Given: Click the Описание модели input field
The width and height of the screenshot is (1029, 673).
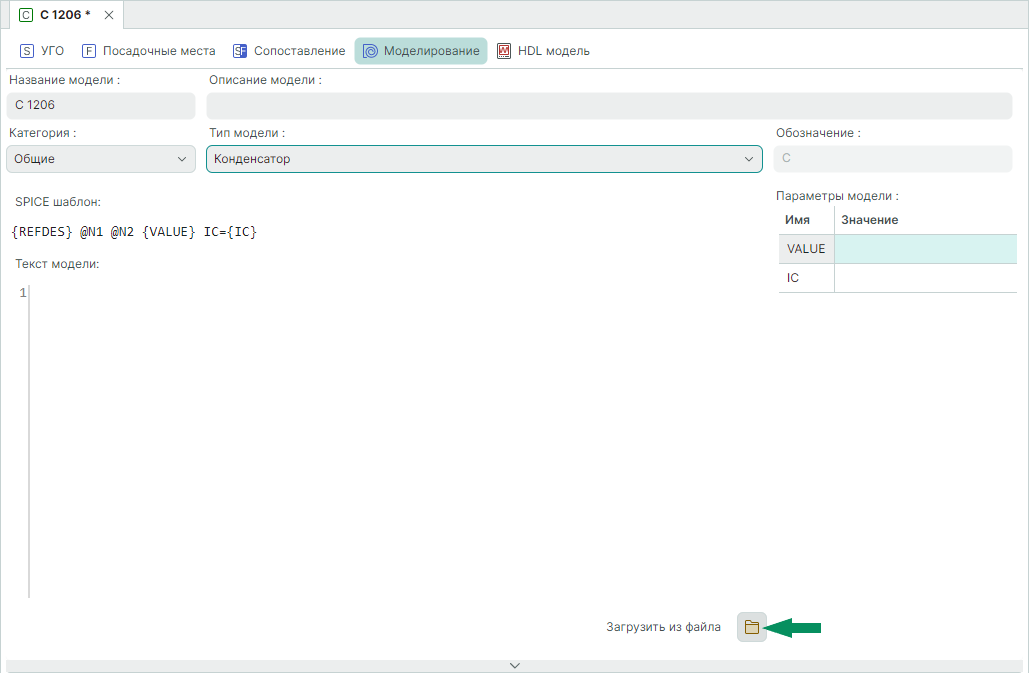Looking at the screenshot, I should coord(609,106).
